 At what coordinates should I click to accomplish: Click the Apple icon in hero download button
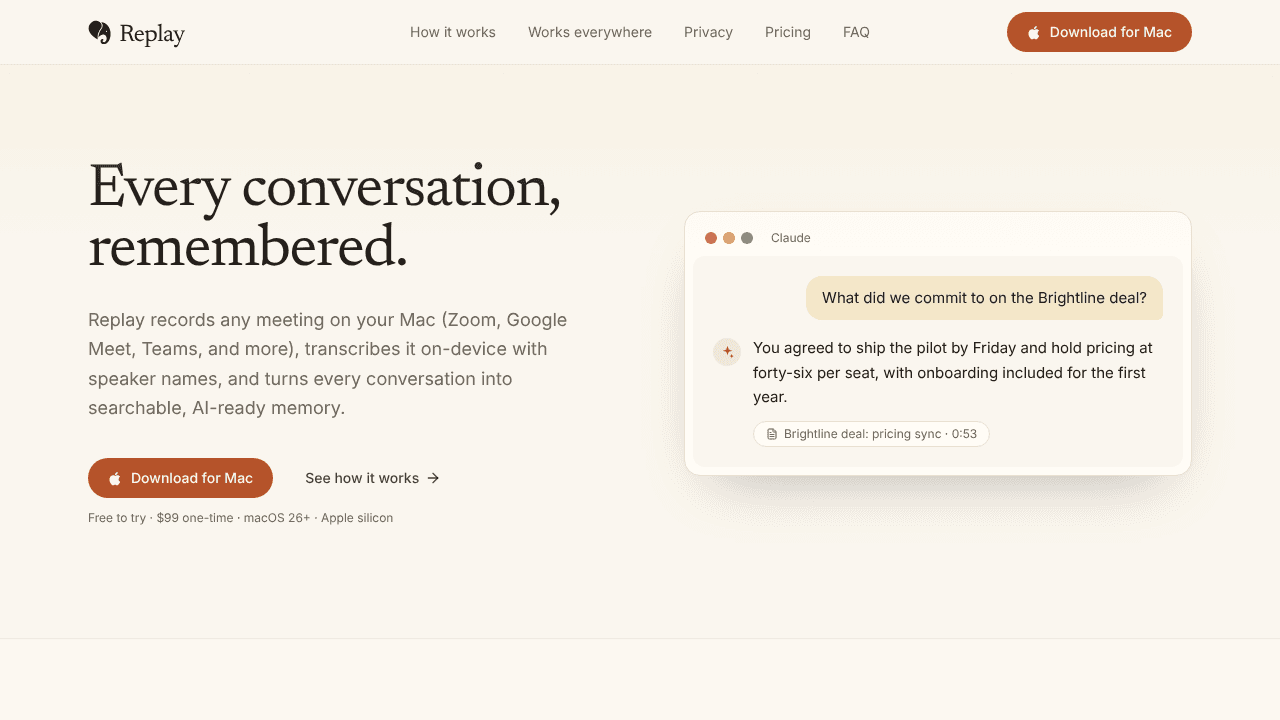115,478
